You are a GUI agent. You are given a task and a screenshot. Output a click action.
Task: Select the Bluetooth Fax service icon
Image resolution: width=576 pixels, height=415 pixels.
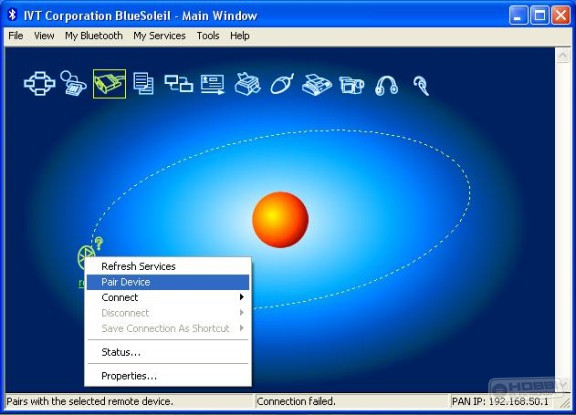(x=317, y=84)
